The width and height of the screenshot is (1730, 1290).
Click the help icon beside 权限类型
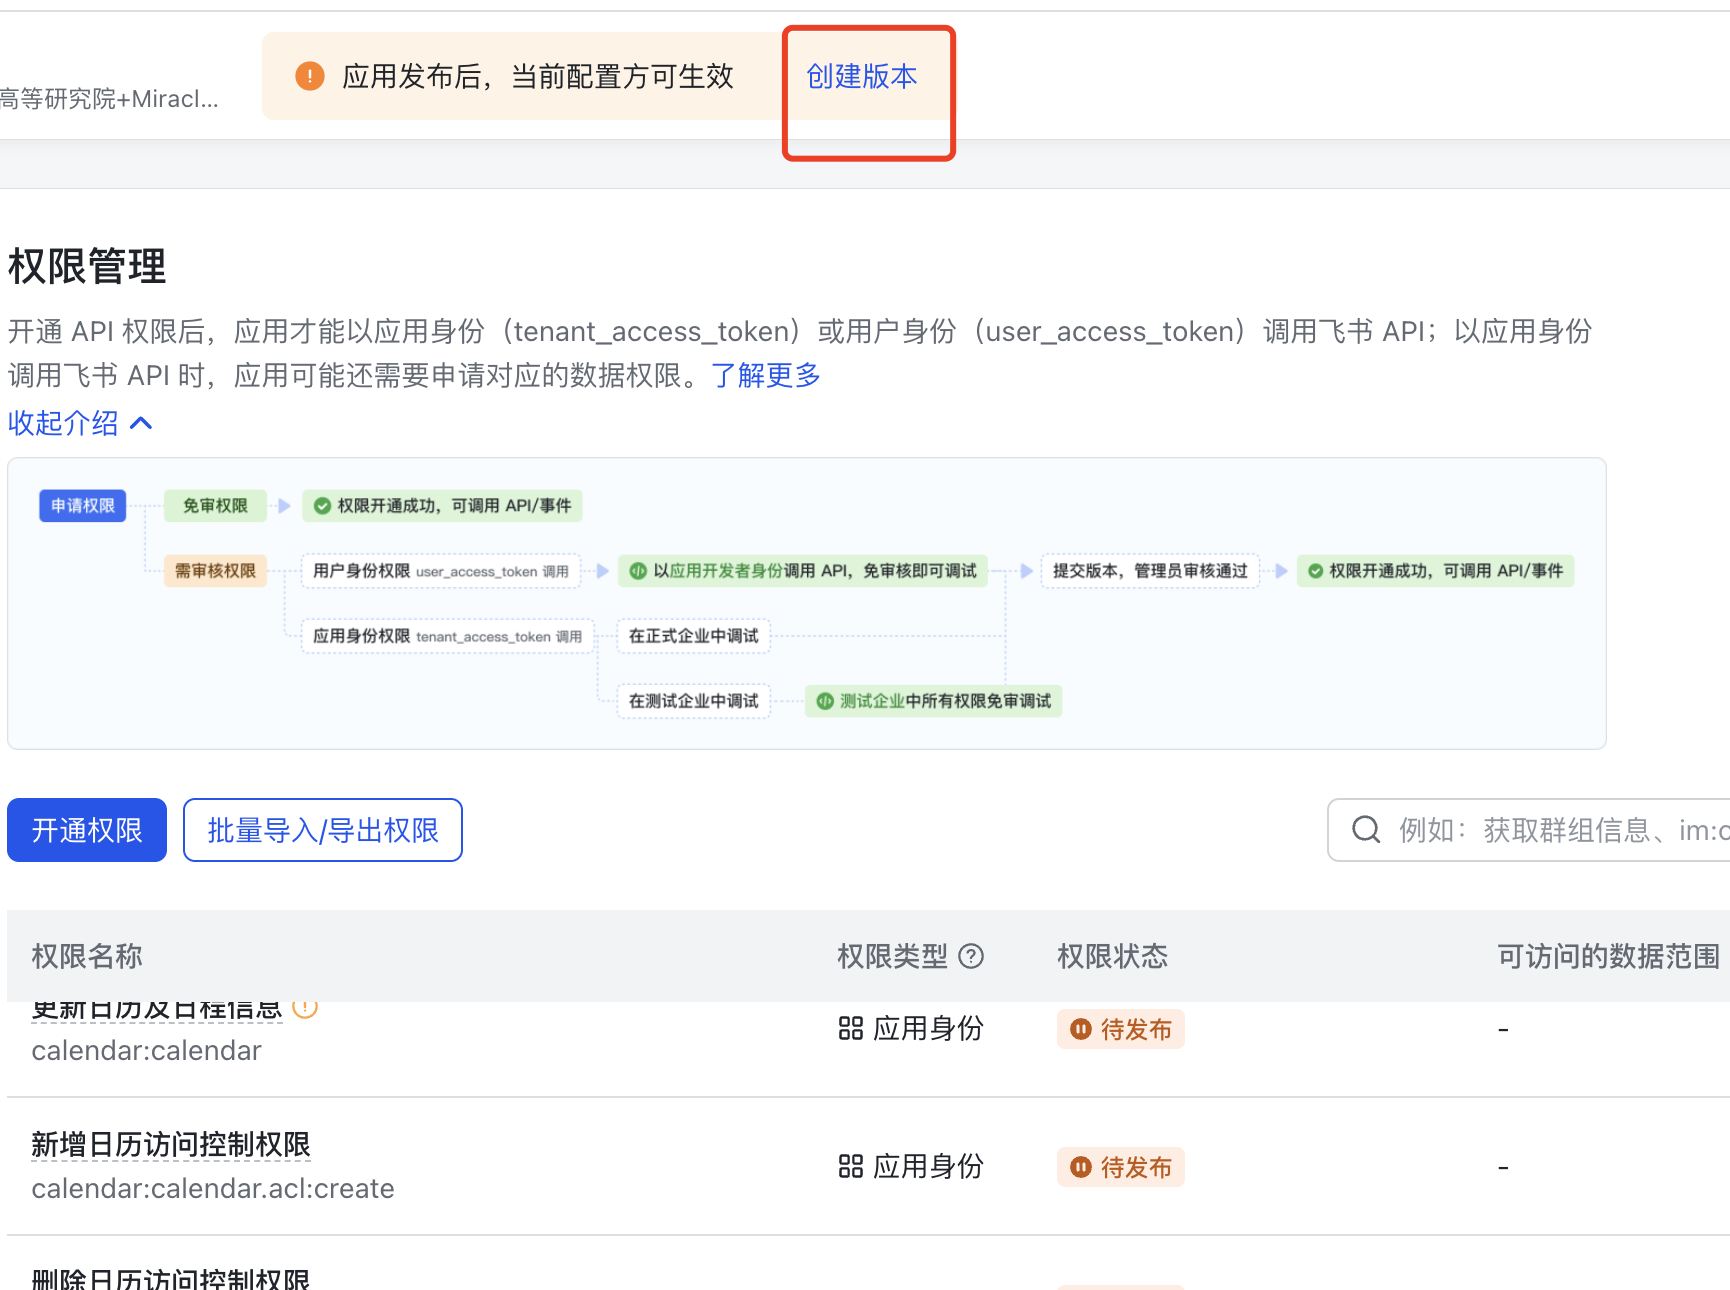click(x=971, y=957)
